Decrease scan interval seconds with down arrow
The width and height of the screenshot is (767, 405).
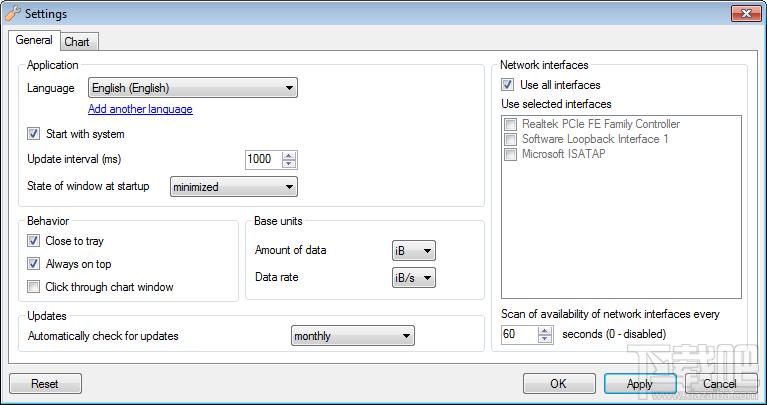click(x=545, y=339)
